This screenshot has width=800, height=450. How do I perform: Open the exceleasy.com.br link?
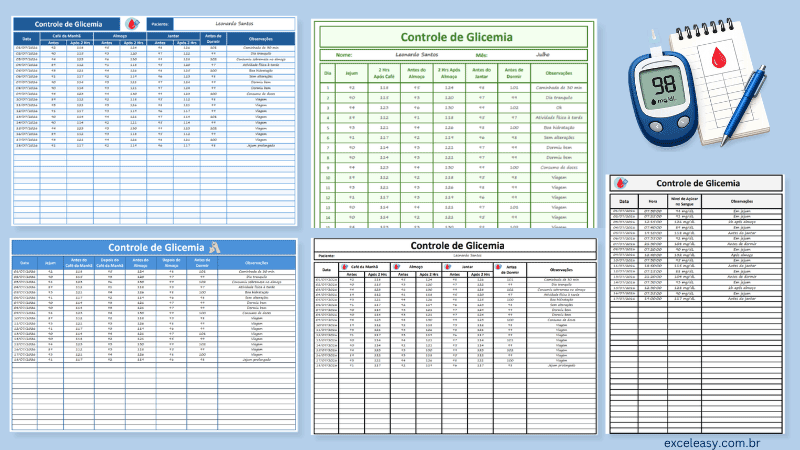[x=712, y=443]
